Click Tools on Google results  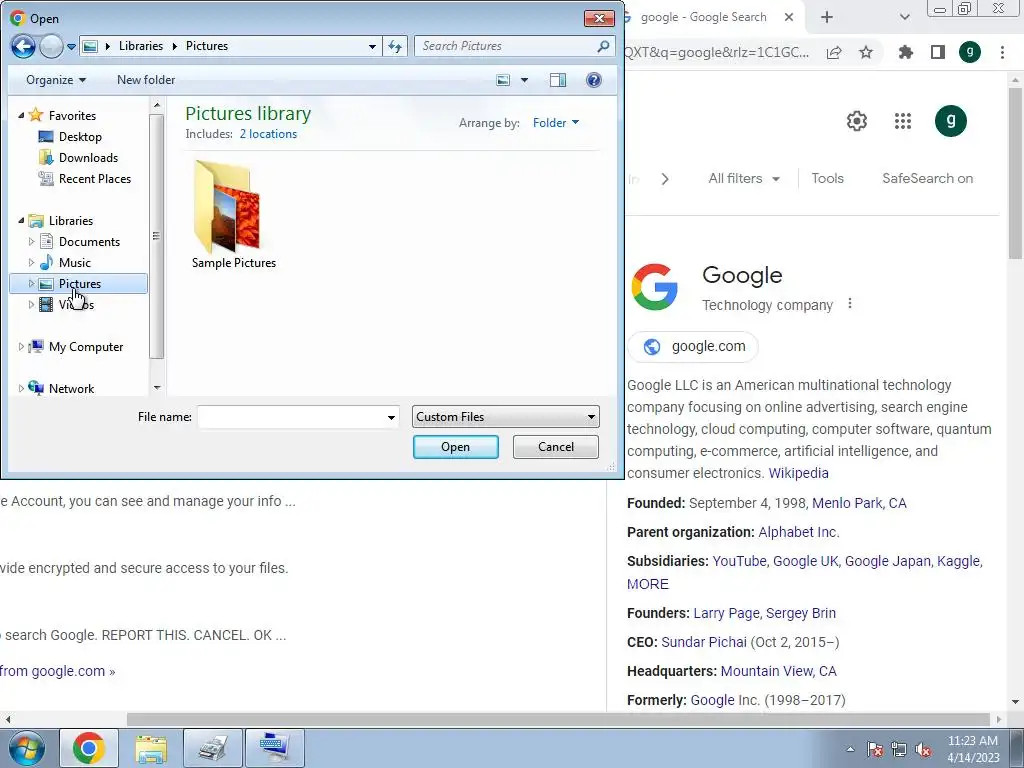tap(827, 178)
